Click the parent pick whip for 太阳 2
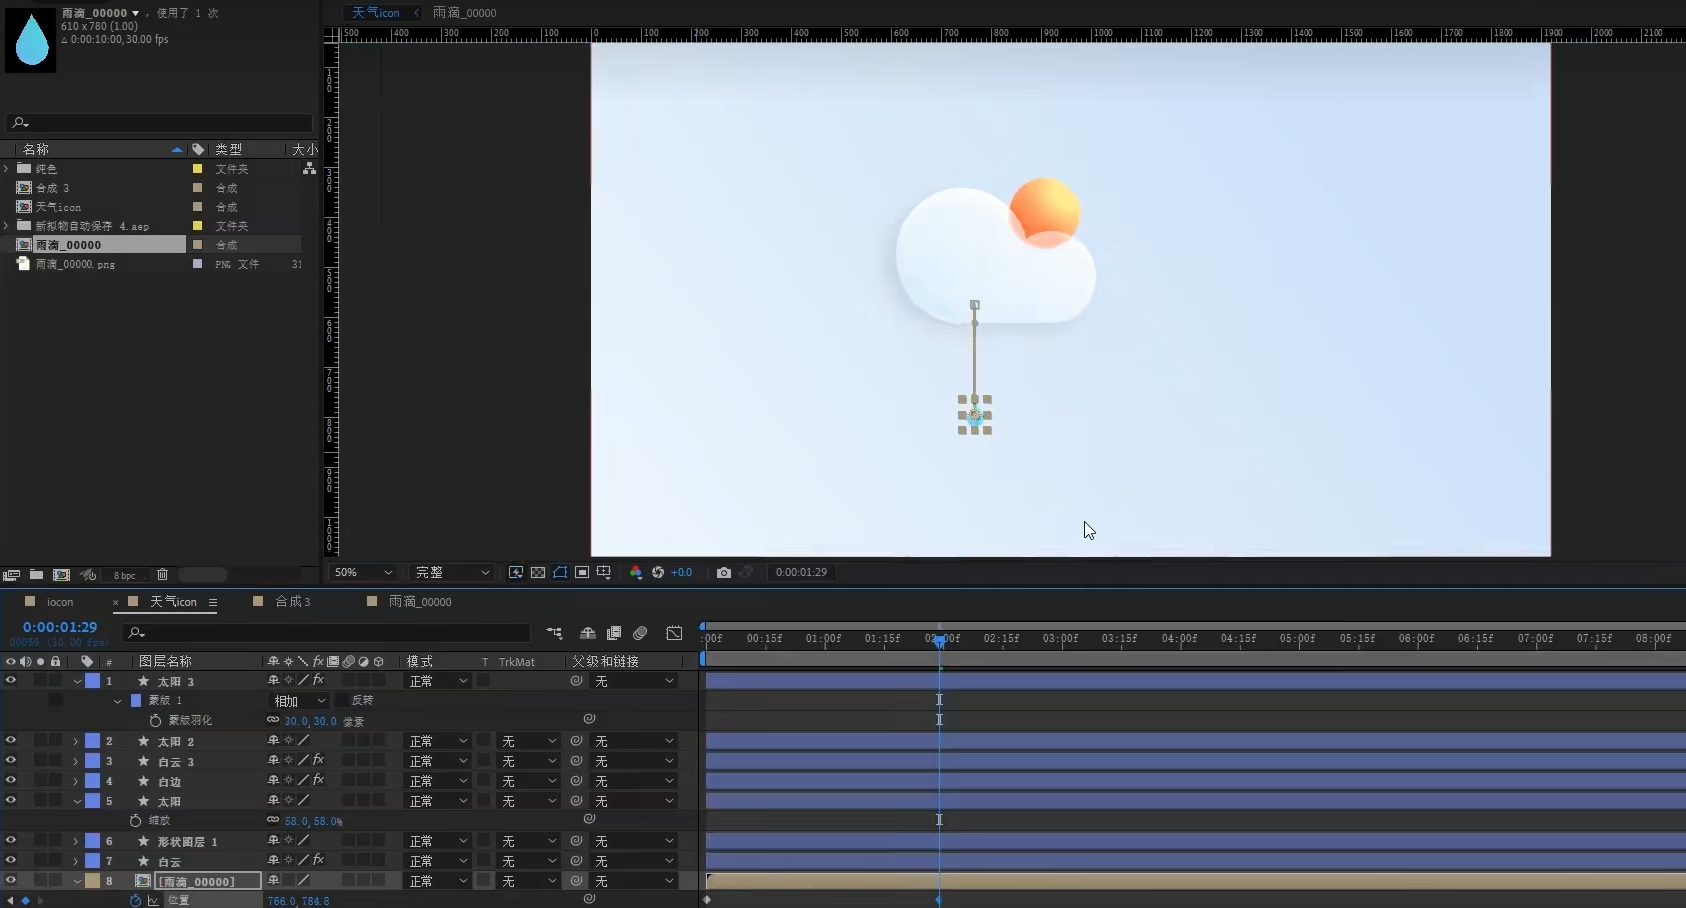Image resolution: width=1686 pixels, height=908 pixels. pos(577,741)
